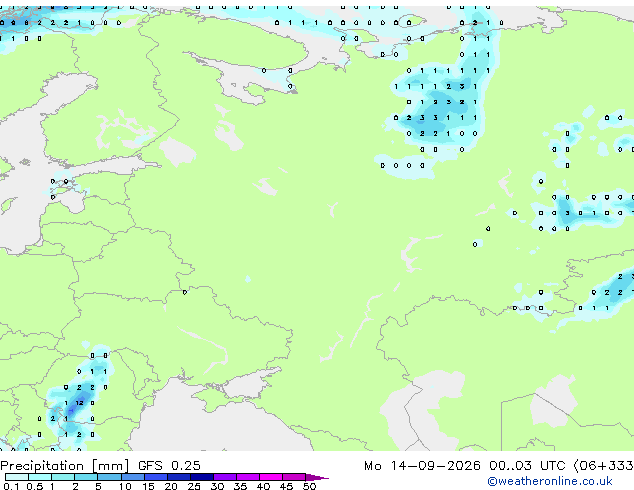Screen dimensions: 634x490
Task: Pick the 15–20 mm royal blue legend swatch
Action: 156,477
